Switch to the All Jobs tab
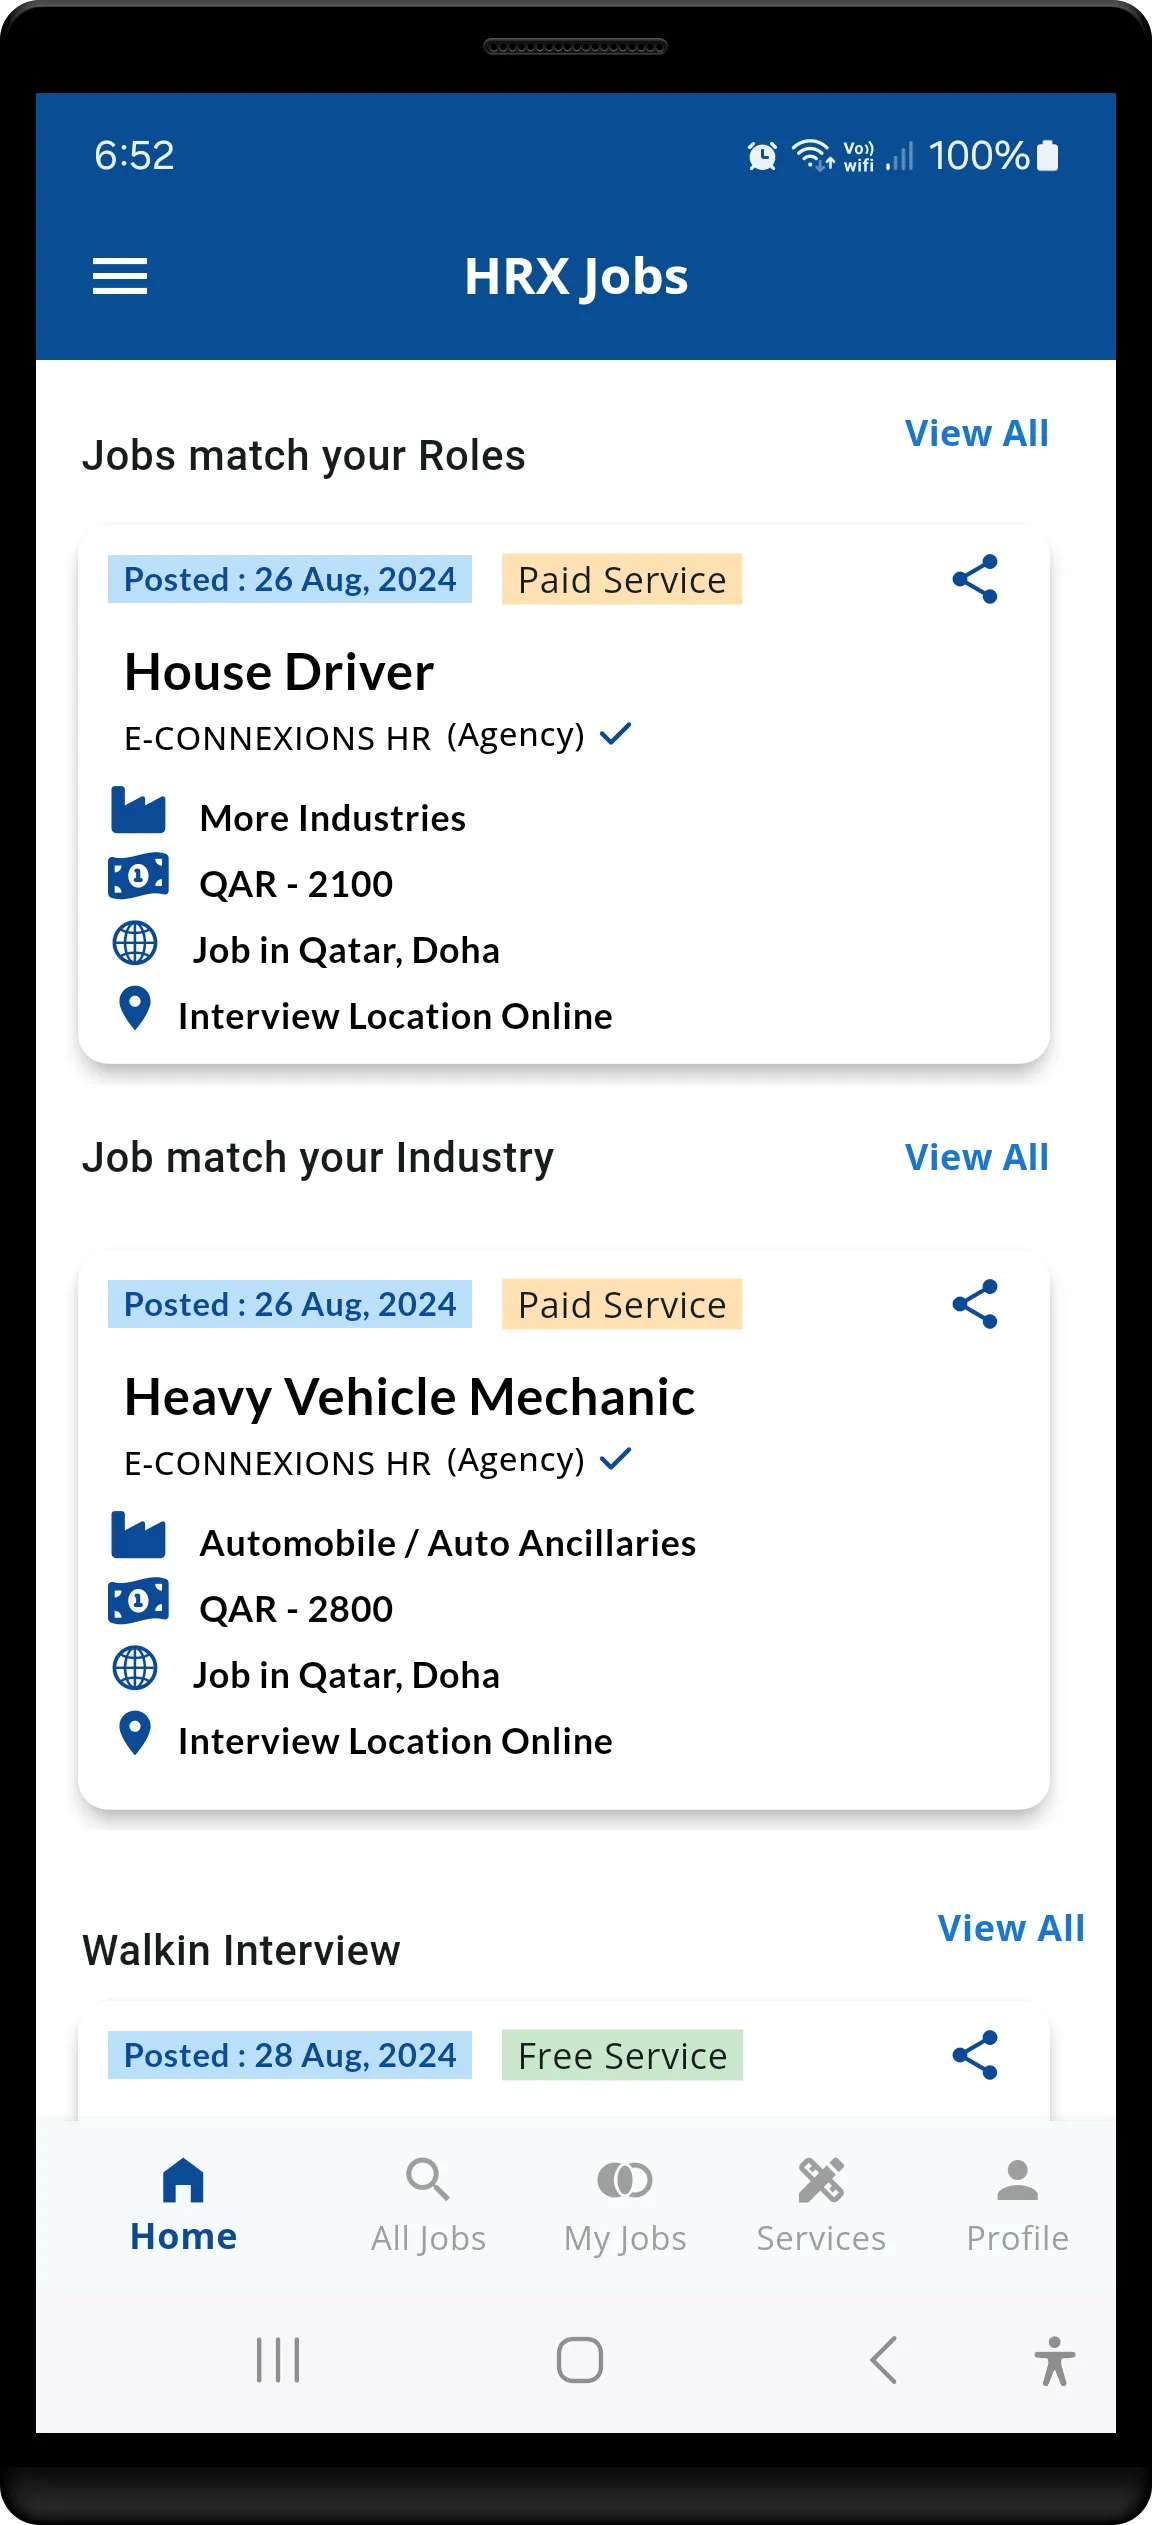 coord(428,2205)
